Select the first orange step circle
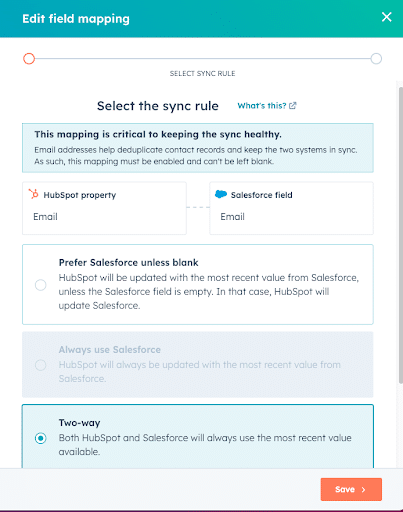The image size is (403, 512). [29, 59]
